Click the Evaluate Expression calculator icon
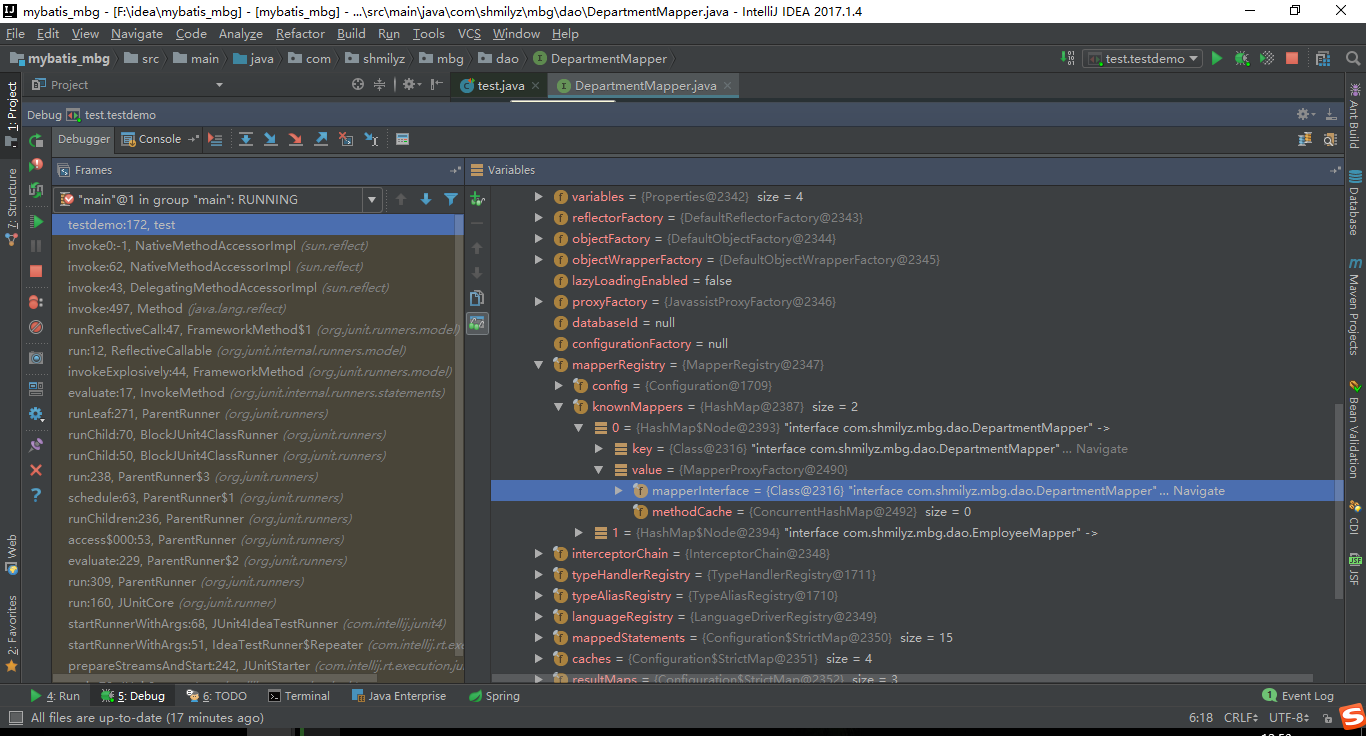This screenshot has height=736, width=1366. (402, 139)
